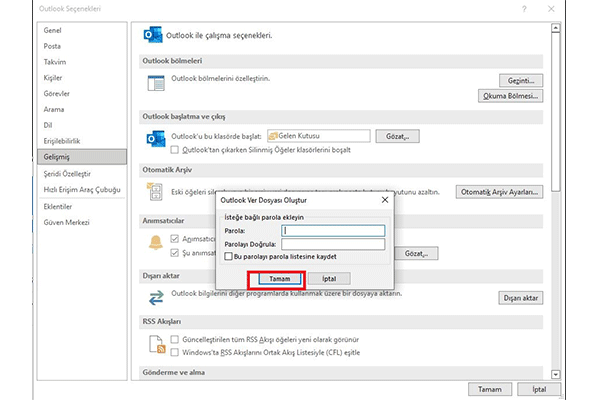Click İptal at the bottom of Outlook Seçenekleri
The height and width of the screenshot is (400, 600).
pyautogui.click(x=539, y=389)
